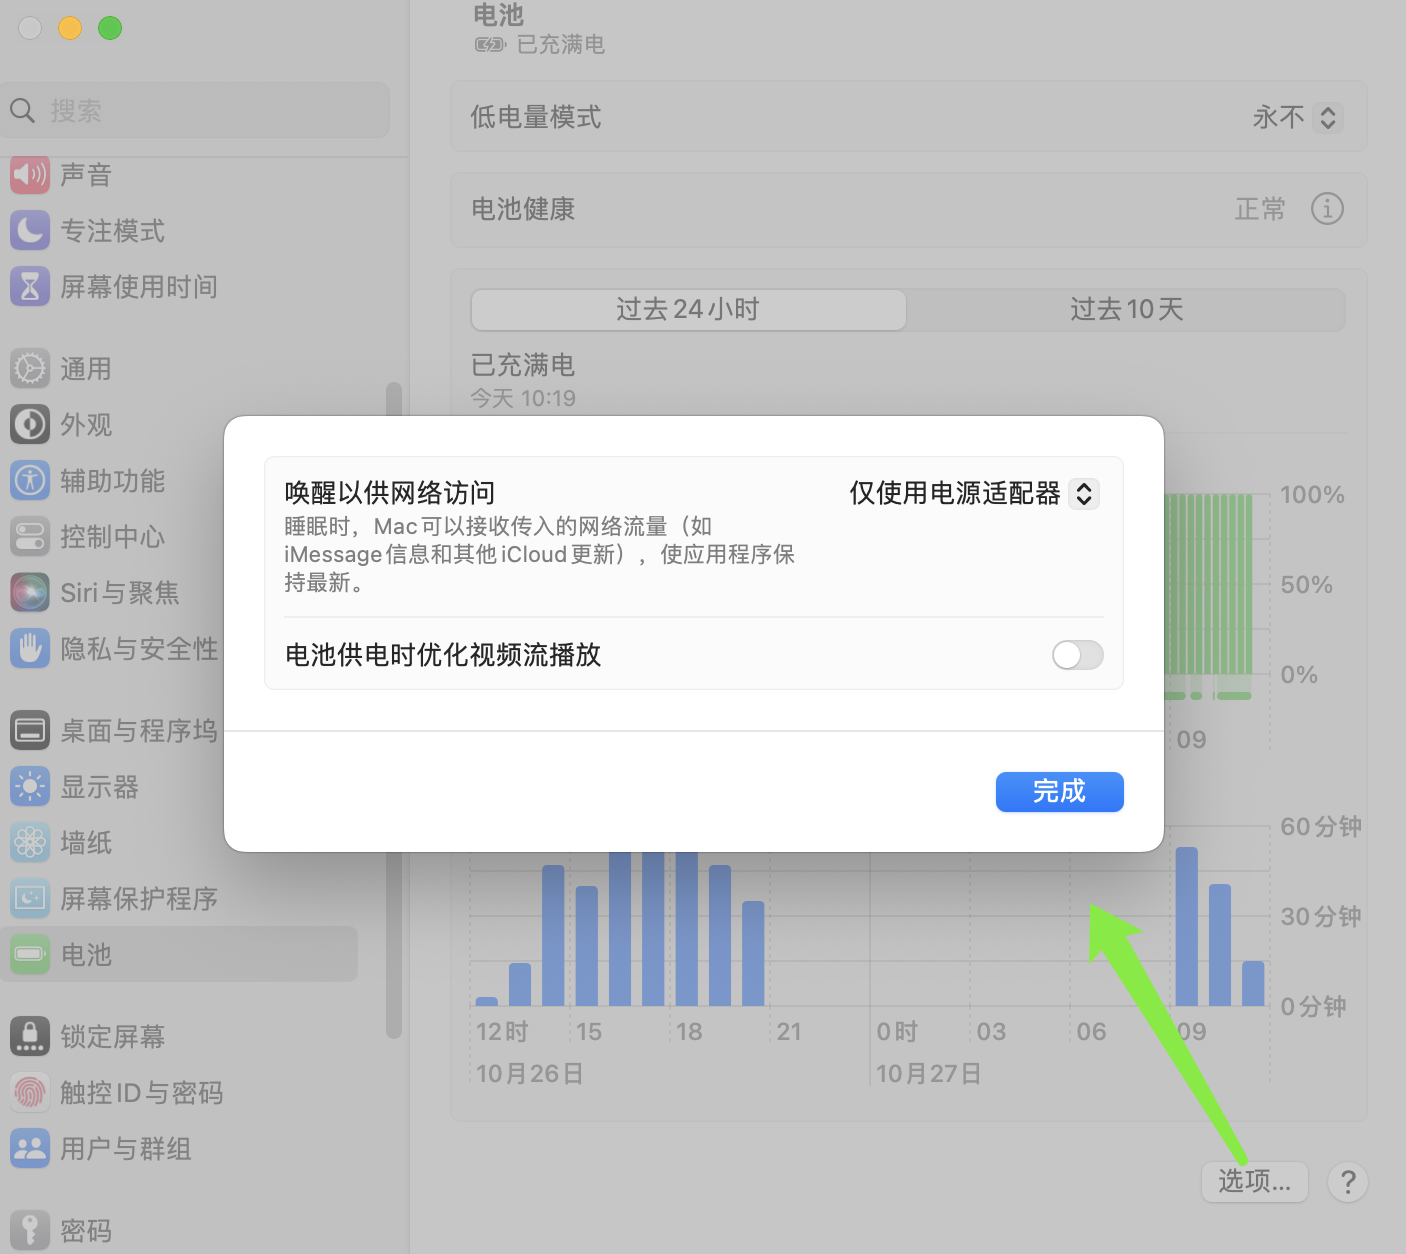The width and height of the screenshot is (1406, 1254).
Task: Click the Screen Saver (屏幕保护程序) icon
Action: pos(30,899)
